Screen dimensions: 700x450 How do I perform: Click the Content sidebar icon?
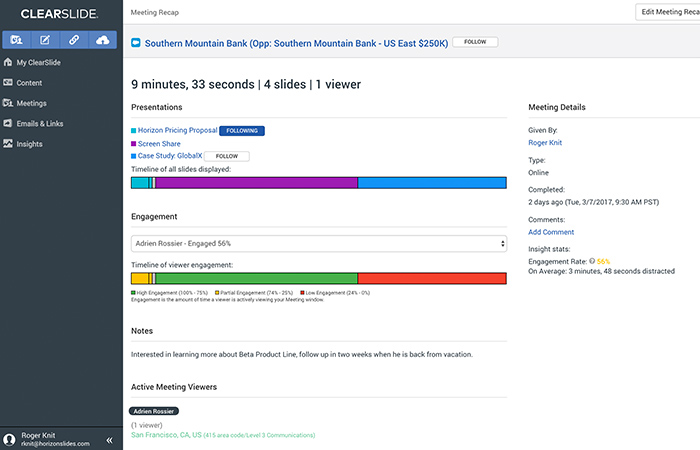pyautogui.click(x=8, y=82)
